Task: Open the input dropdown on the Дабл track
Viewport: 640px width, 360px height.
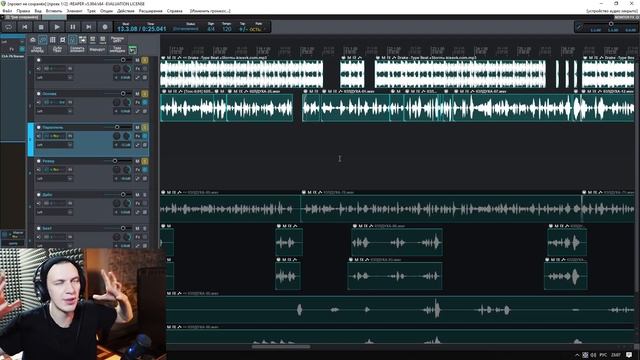Action: tap(54, 212)
